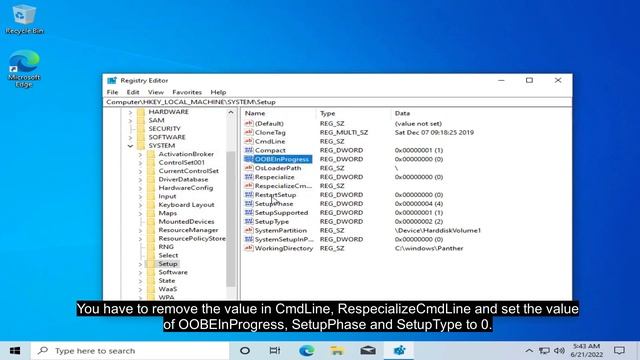The width and height of the screenshot is (640, 360).
Task: Click the ControlSet001 folder icon
Action: click(x=151, y=162)
